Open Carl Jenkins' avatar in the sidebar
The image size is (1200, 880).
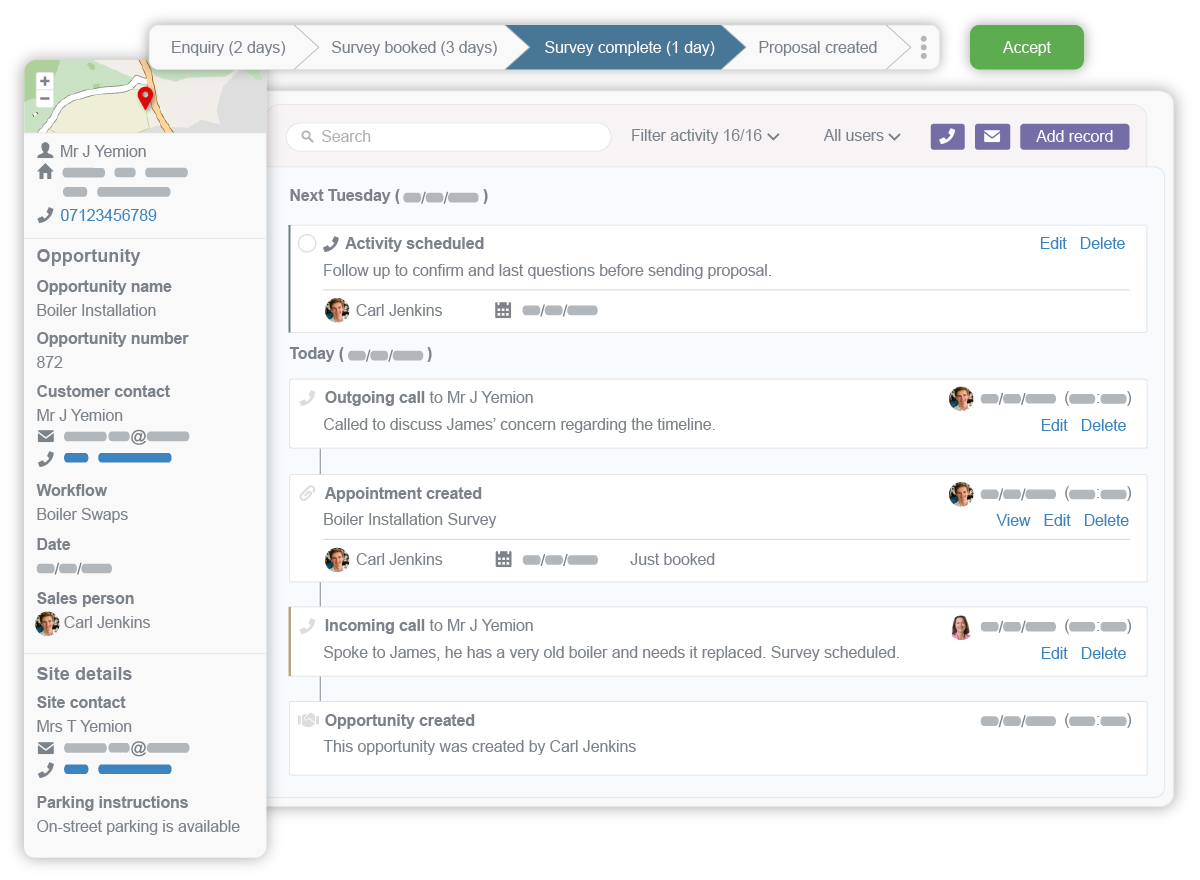(47, 623)
